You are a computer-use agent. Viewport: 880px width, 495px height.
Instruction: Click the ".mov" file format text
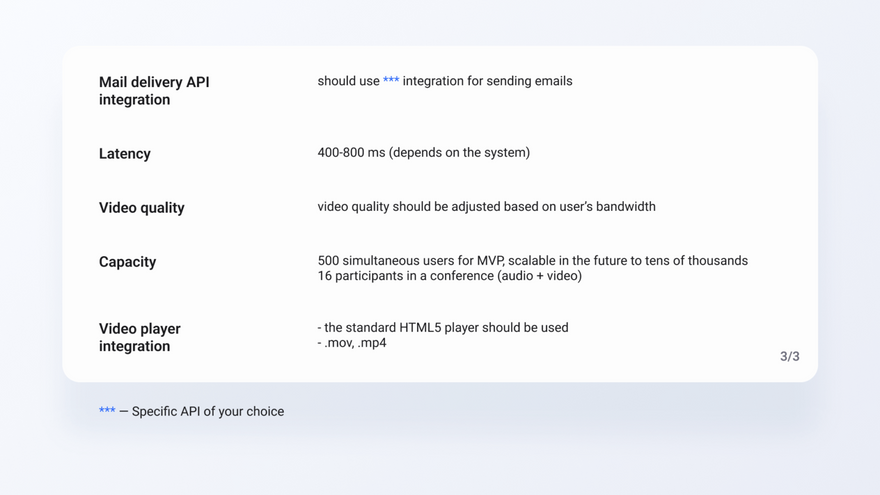338,343
